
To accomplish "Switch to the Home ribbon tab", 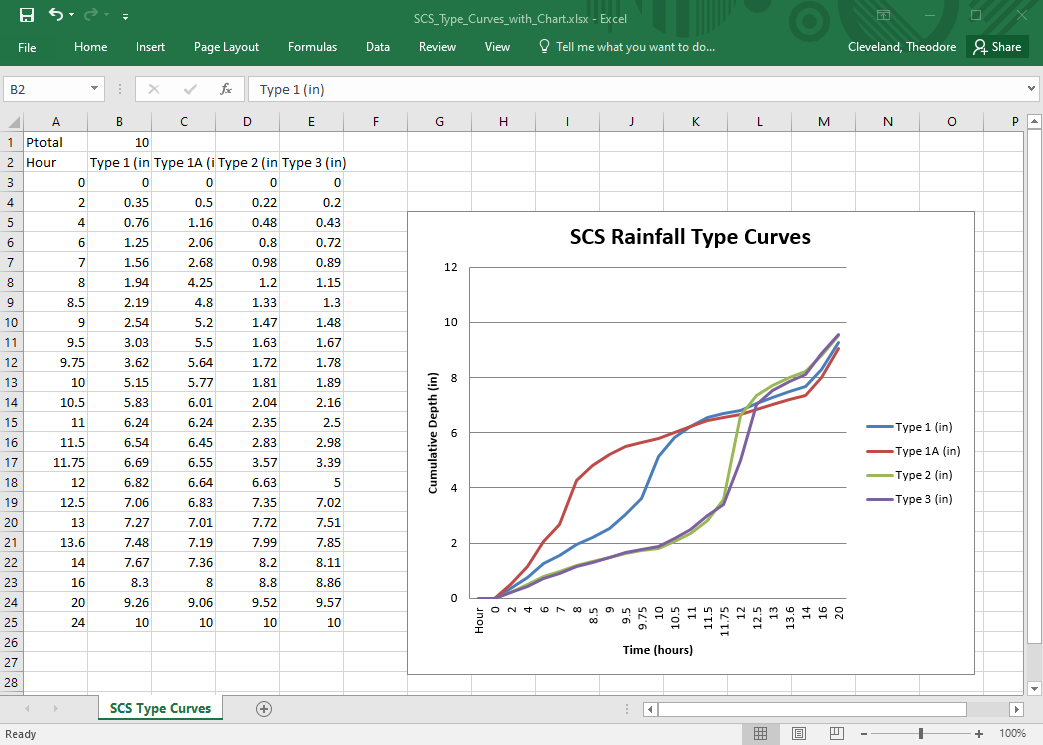I will point(90,47).
